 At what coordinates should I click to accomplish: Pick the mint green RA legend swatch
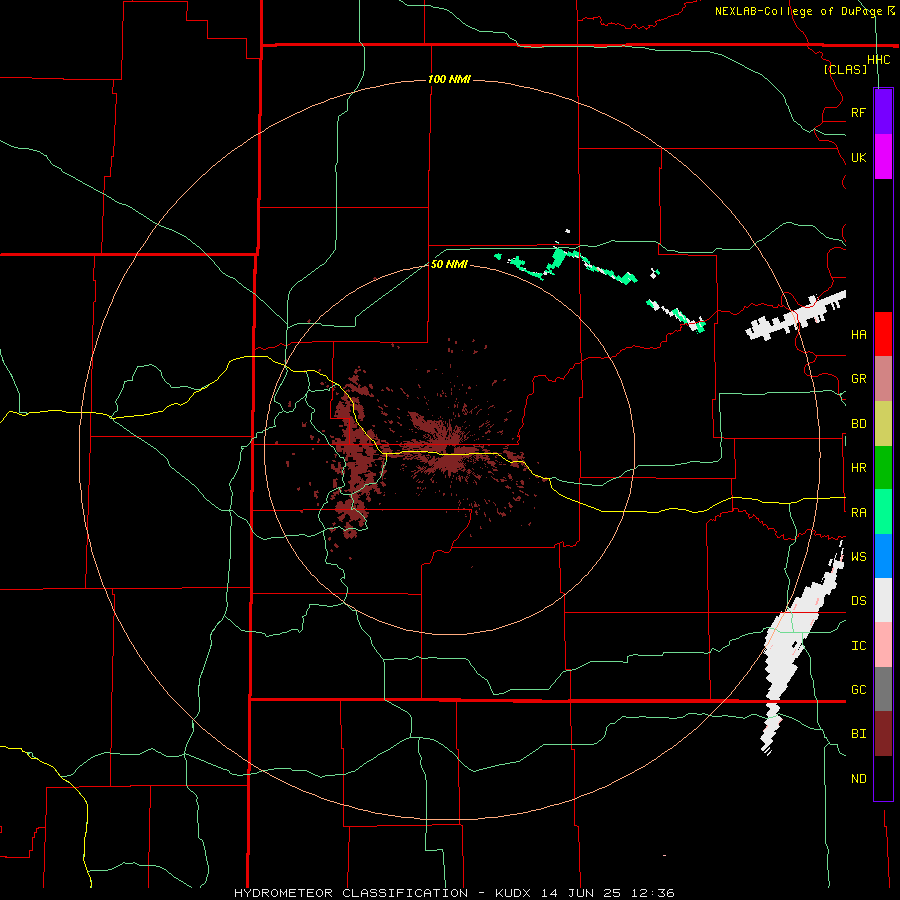[x=883, y=512]
